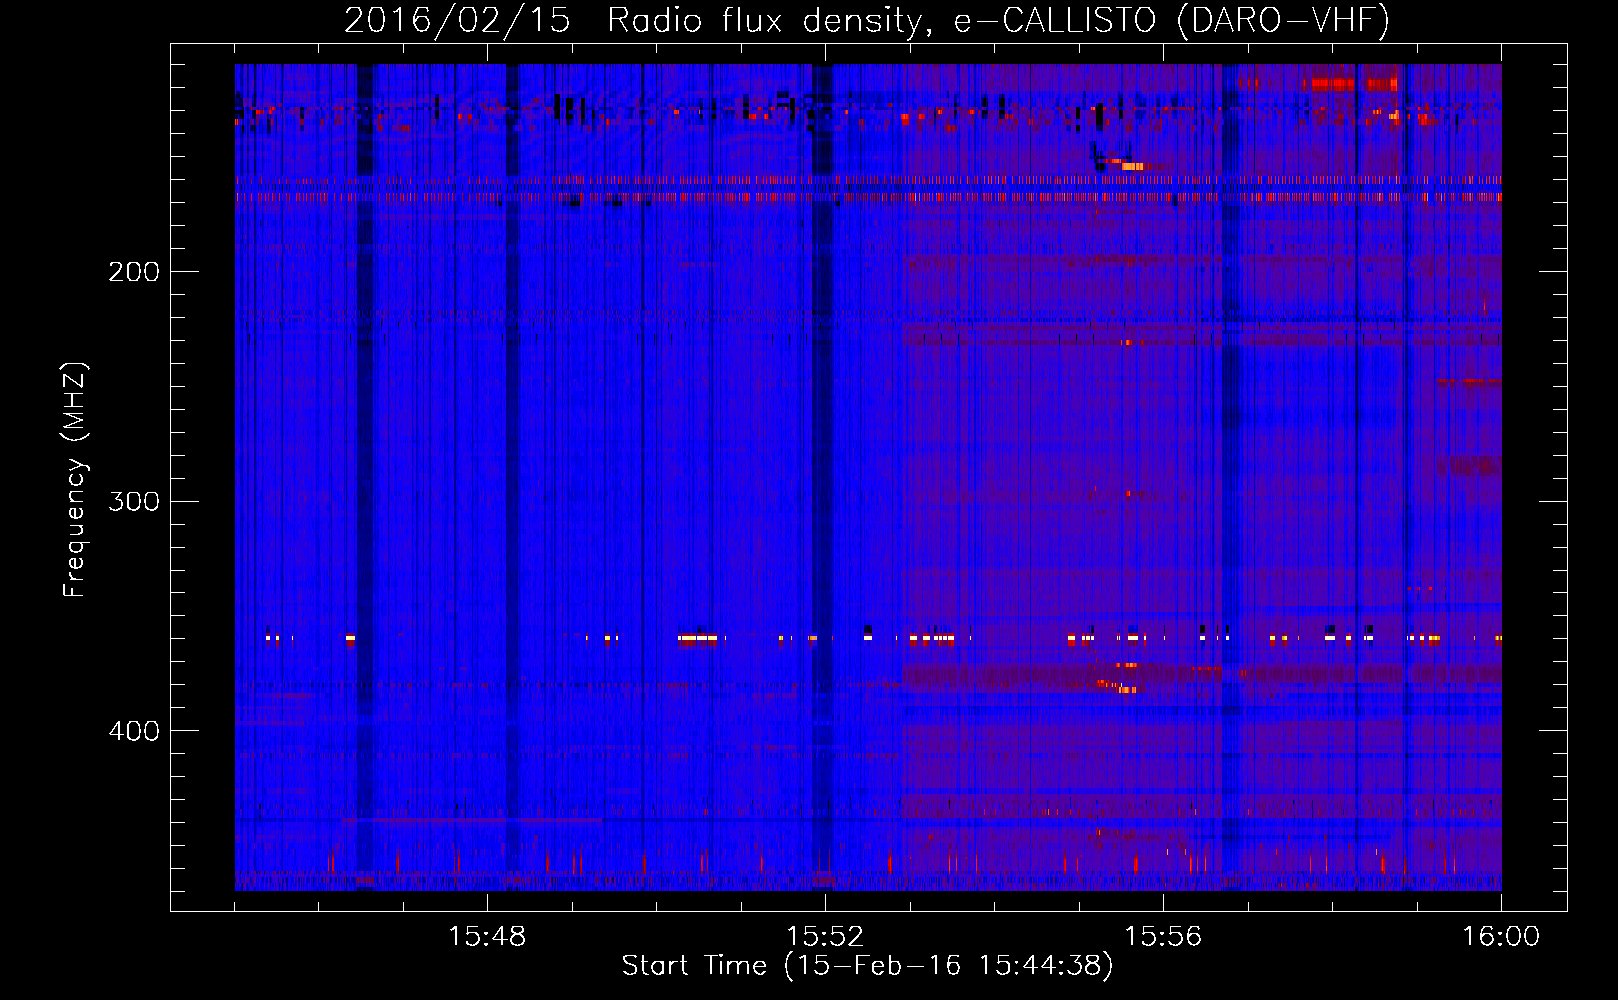Image resolution: width=1618 pixels, height=1000 pixels.
Task: Click the 200 frequency tick label
Action: tap(134, 272)
